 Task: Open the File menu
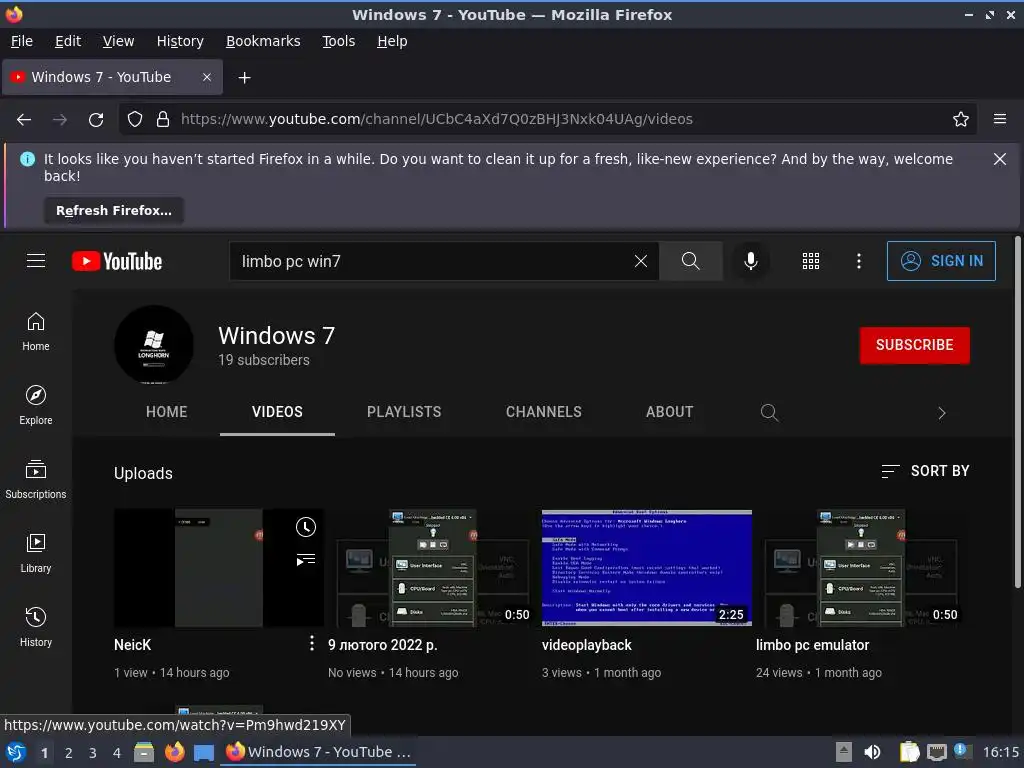[x=22, y=41]
